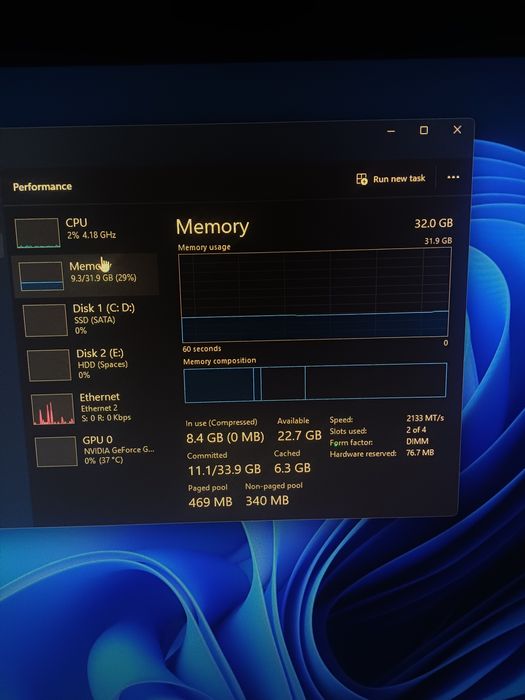
Task: Click the Cached 6.3 GB value
Action: pos(292,468)
